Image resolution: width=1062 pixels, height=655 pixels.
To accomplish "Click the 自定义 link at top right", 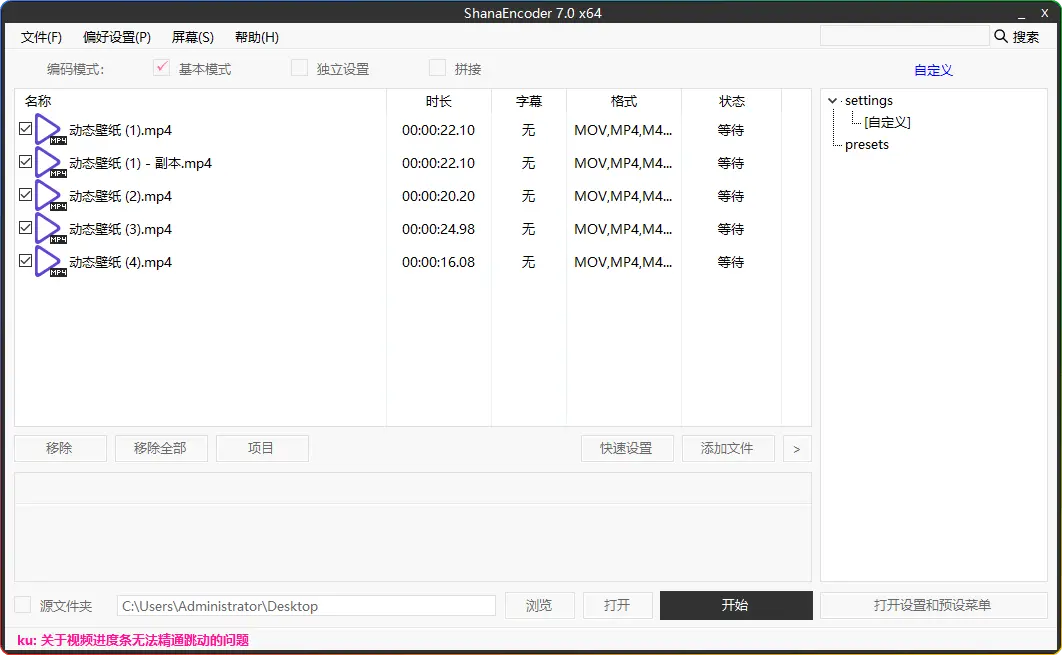I will [x=933, y=70].
